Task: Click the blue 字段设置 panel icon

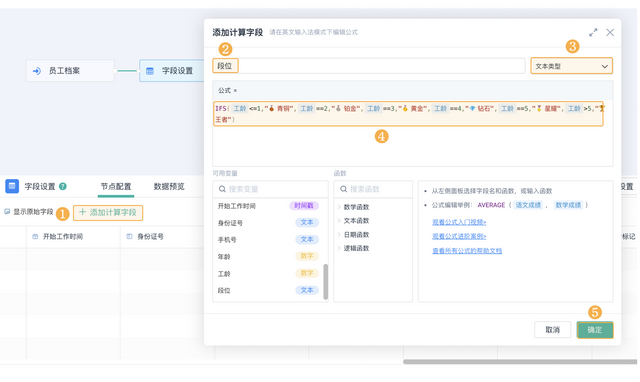Action: (12, 186)
